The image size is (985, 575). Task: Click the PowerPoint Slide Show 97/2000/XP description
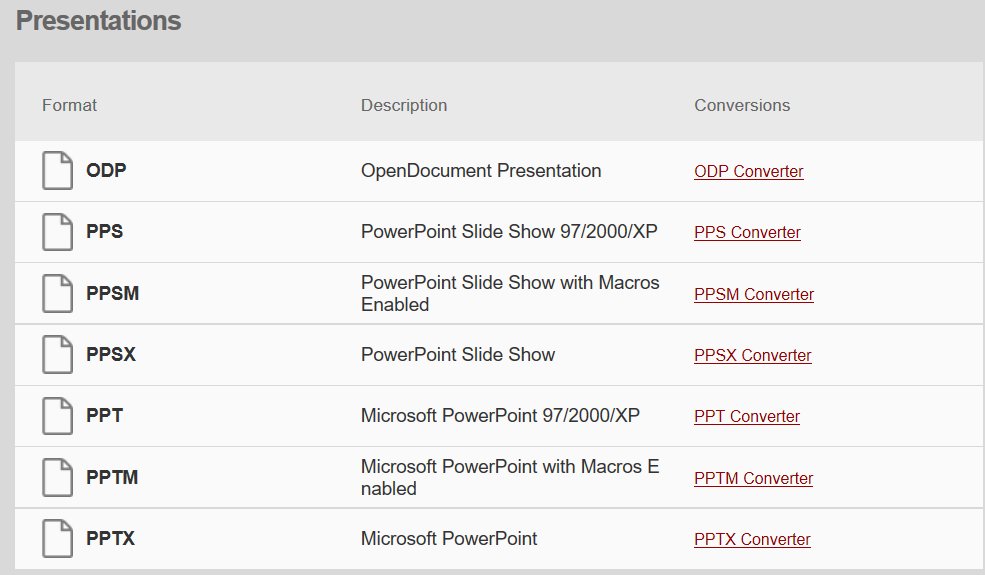509,232
